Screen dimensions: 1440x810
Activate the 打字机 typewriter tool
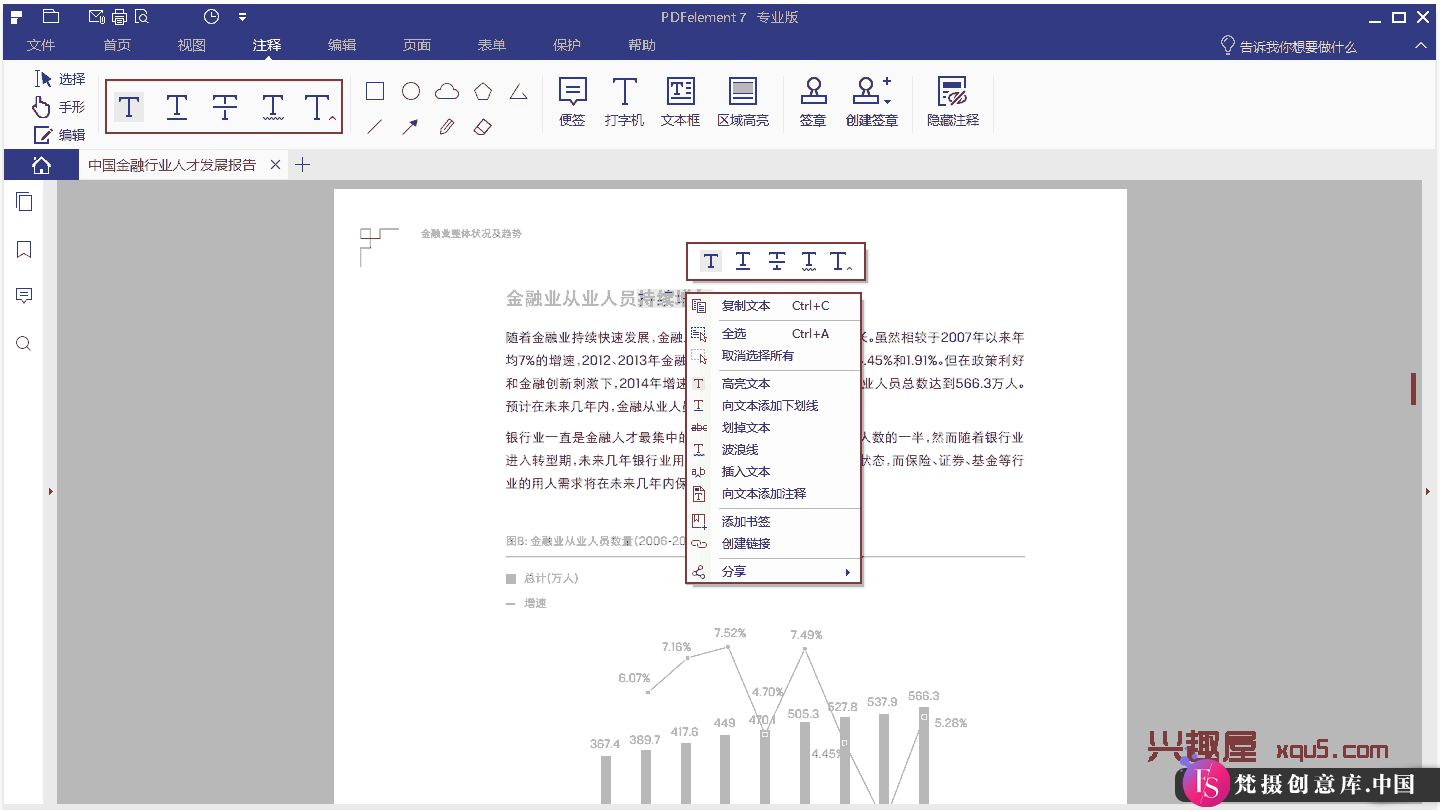pyautogui.click(x=624, y=103)
